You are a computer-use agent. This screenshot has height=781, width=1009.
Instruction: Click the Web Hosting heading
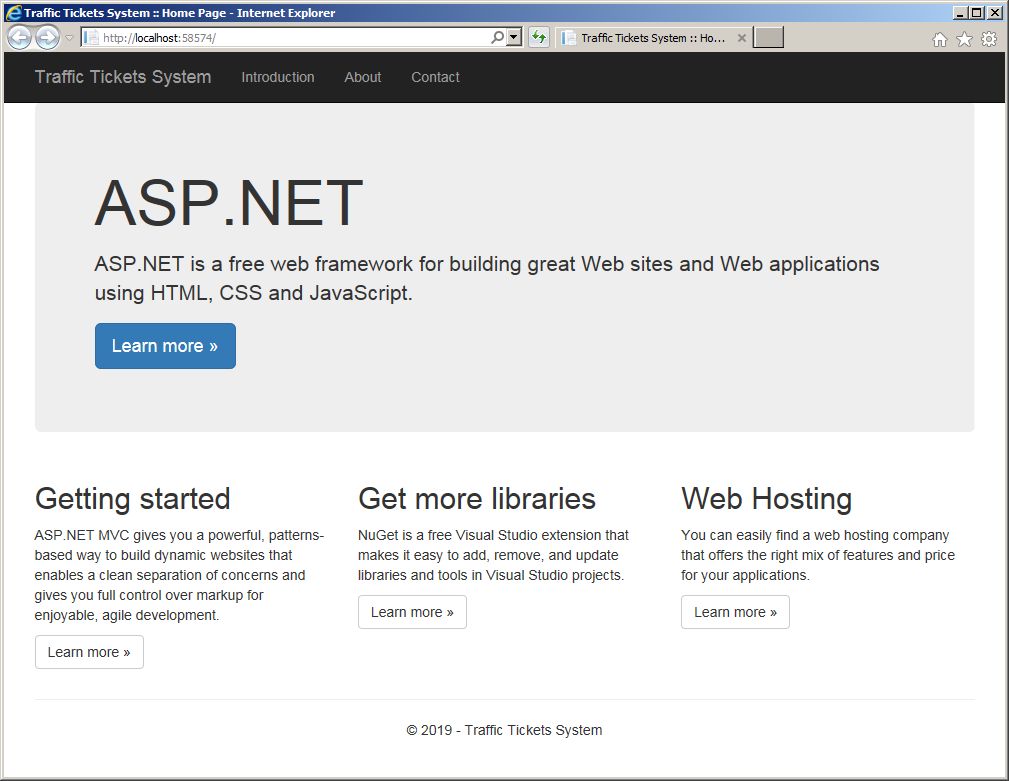coord(766,499)
